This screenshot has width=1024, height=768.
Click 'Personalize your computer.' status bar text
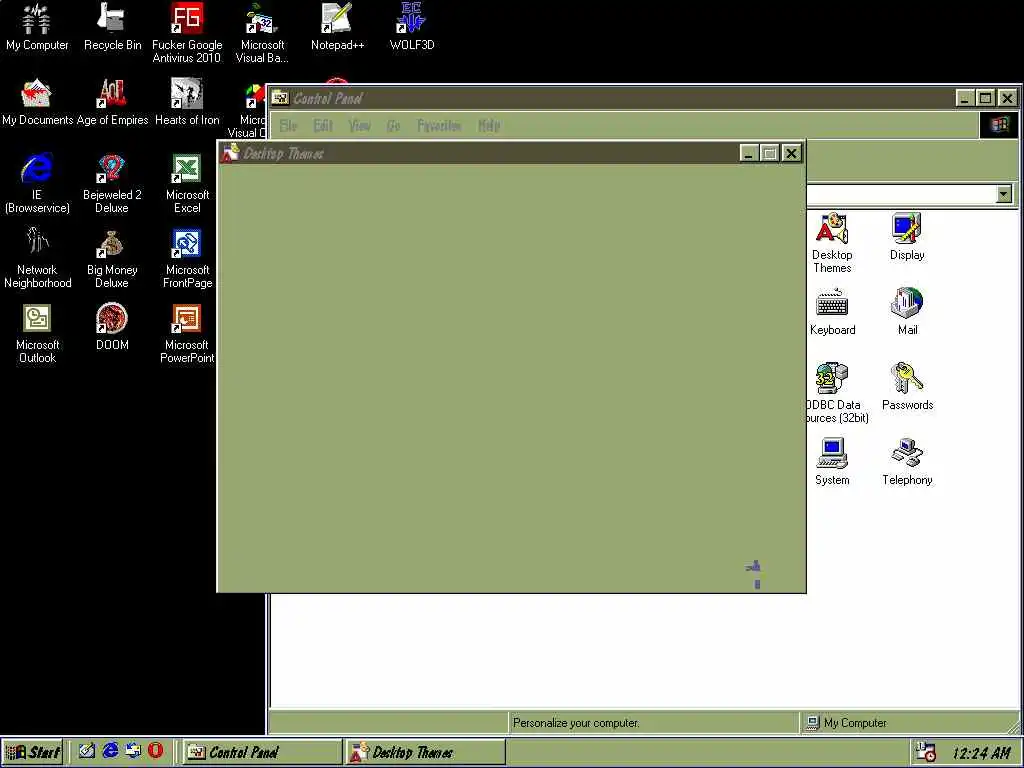point(576,723)
